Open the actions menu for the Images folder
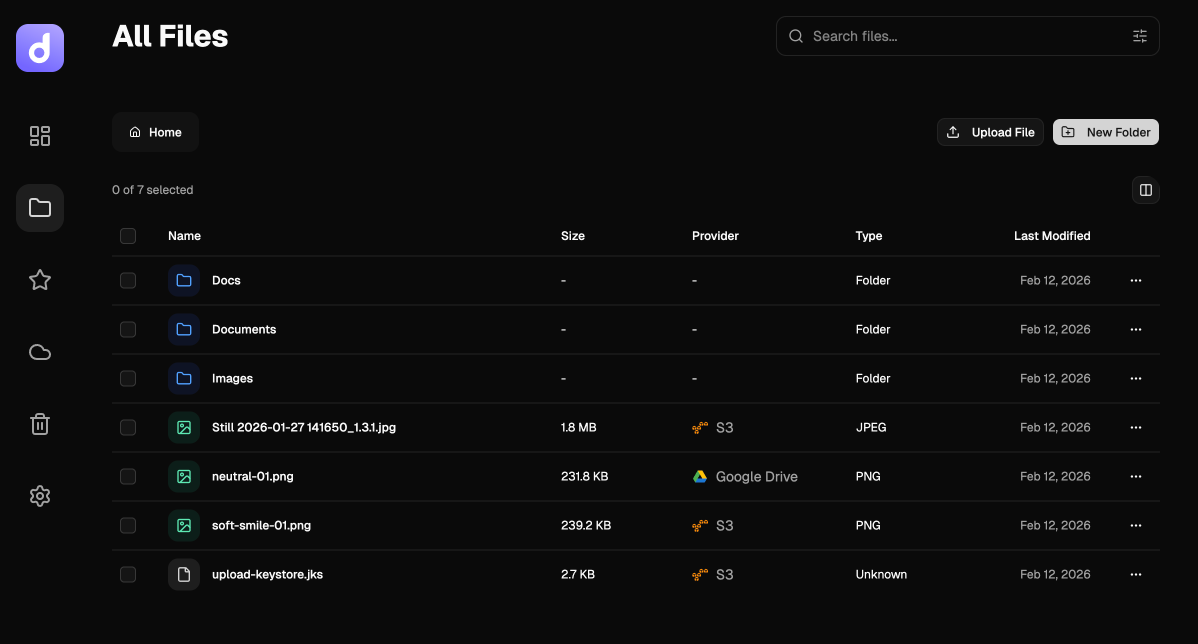 tap(1136, 378)
